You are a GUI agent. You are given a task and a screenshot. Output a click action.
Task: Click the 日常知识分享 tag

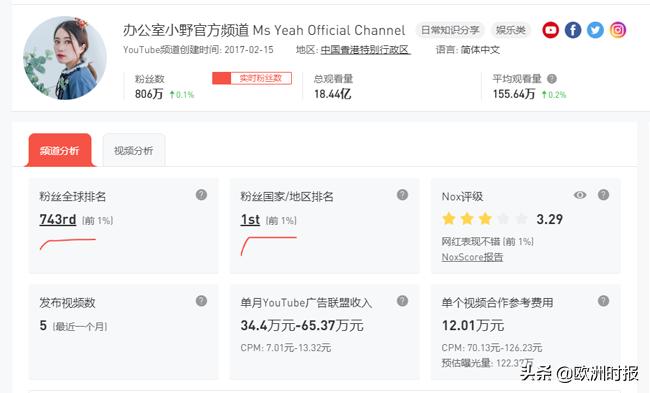pos(450,30)
